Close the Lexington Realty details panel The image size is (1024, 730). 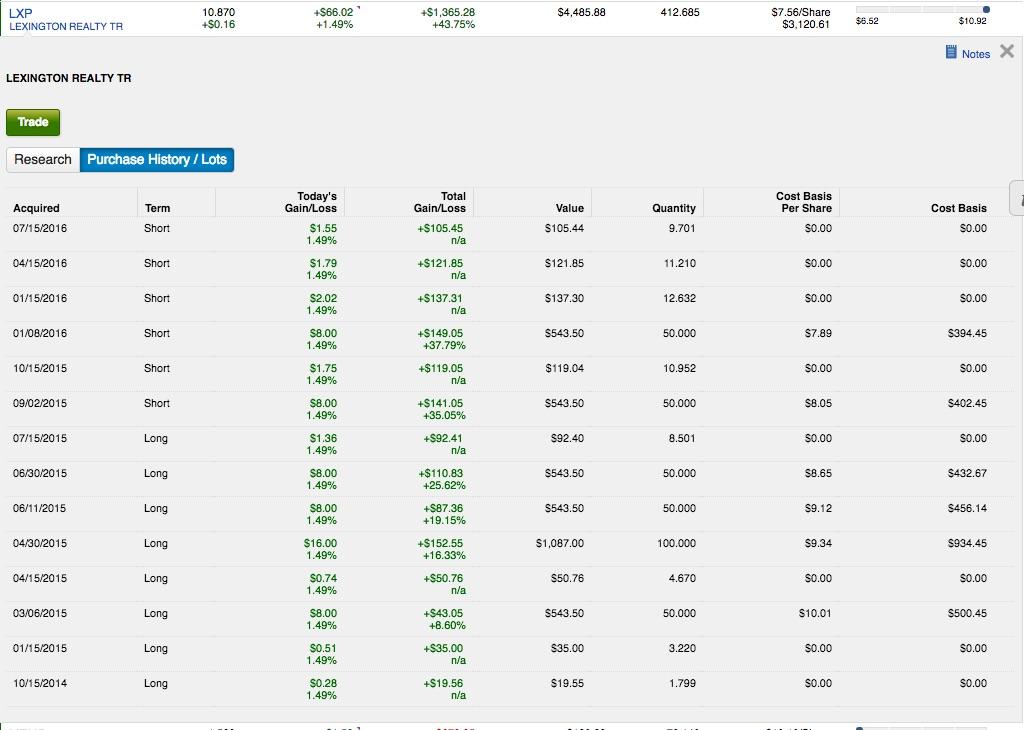(x=1007, y=52)
